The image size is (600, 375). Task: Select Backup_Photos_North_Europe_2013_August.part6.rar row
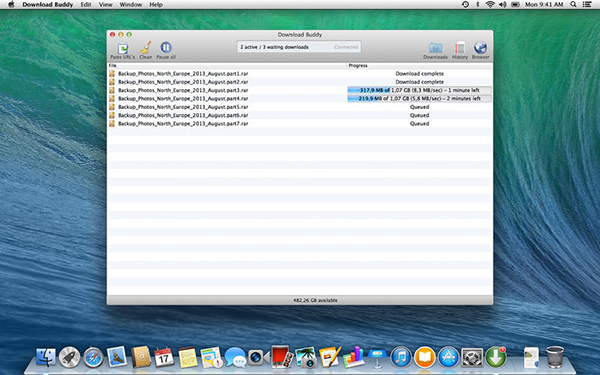[300, 115]
